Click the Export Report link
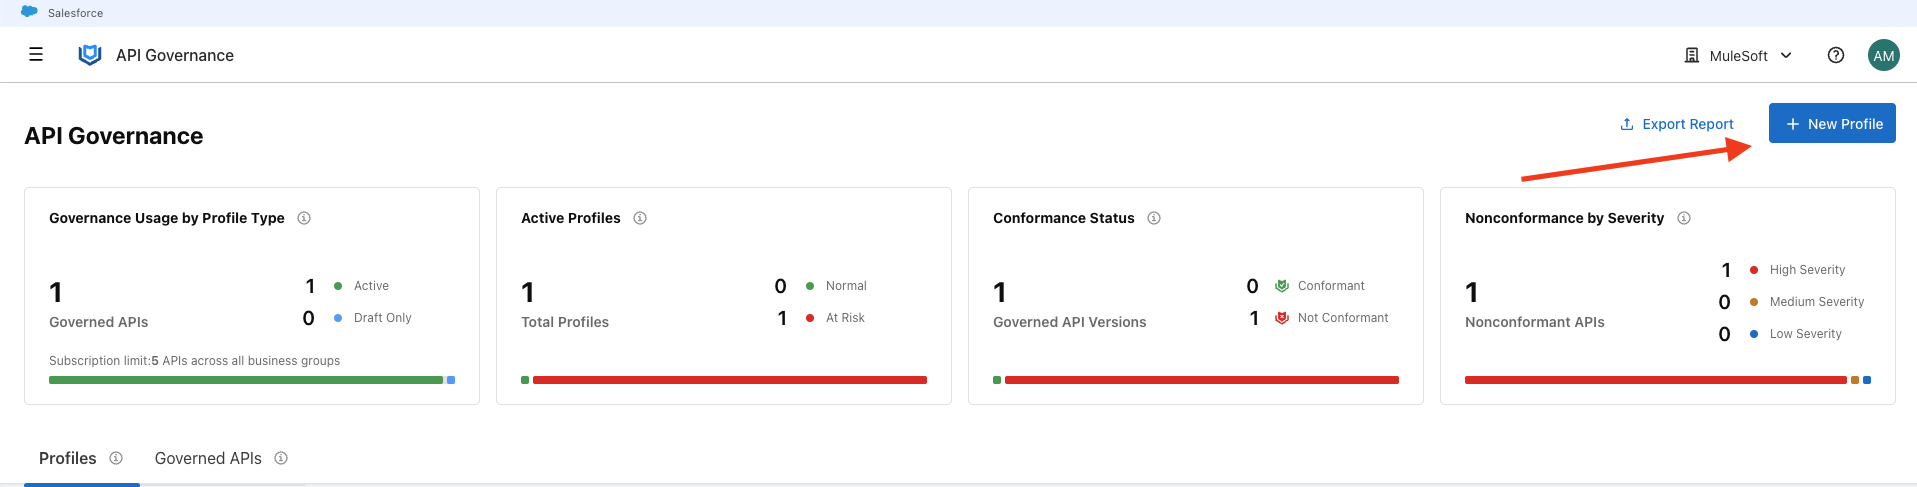The width and height of the screenshot is (1917, 487). point(1676,124)
